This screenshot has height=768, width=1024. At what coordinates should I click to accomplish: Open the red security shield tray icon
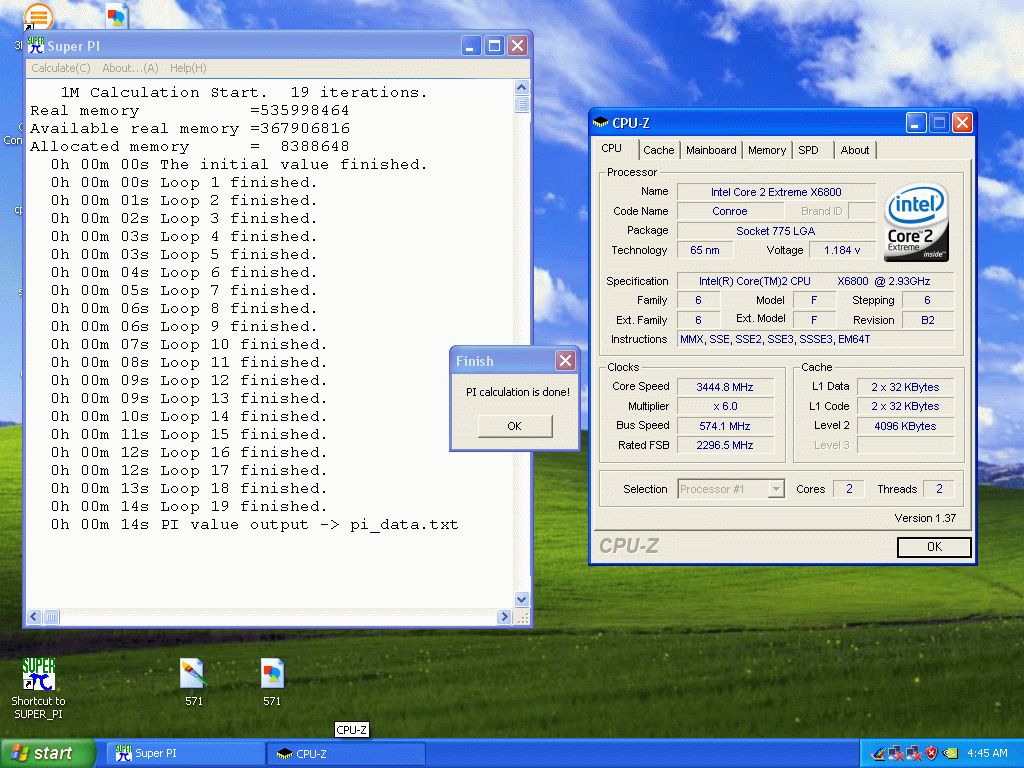click(931, 753)
